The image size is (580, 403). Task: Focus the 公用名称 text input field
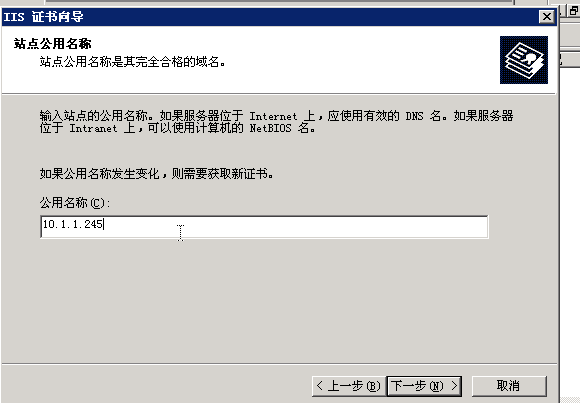(264, 226)
